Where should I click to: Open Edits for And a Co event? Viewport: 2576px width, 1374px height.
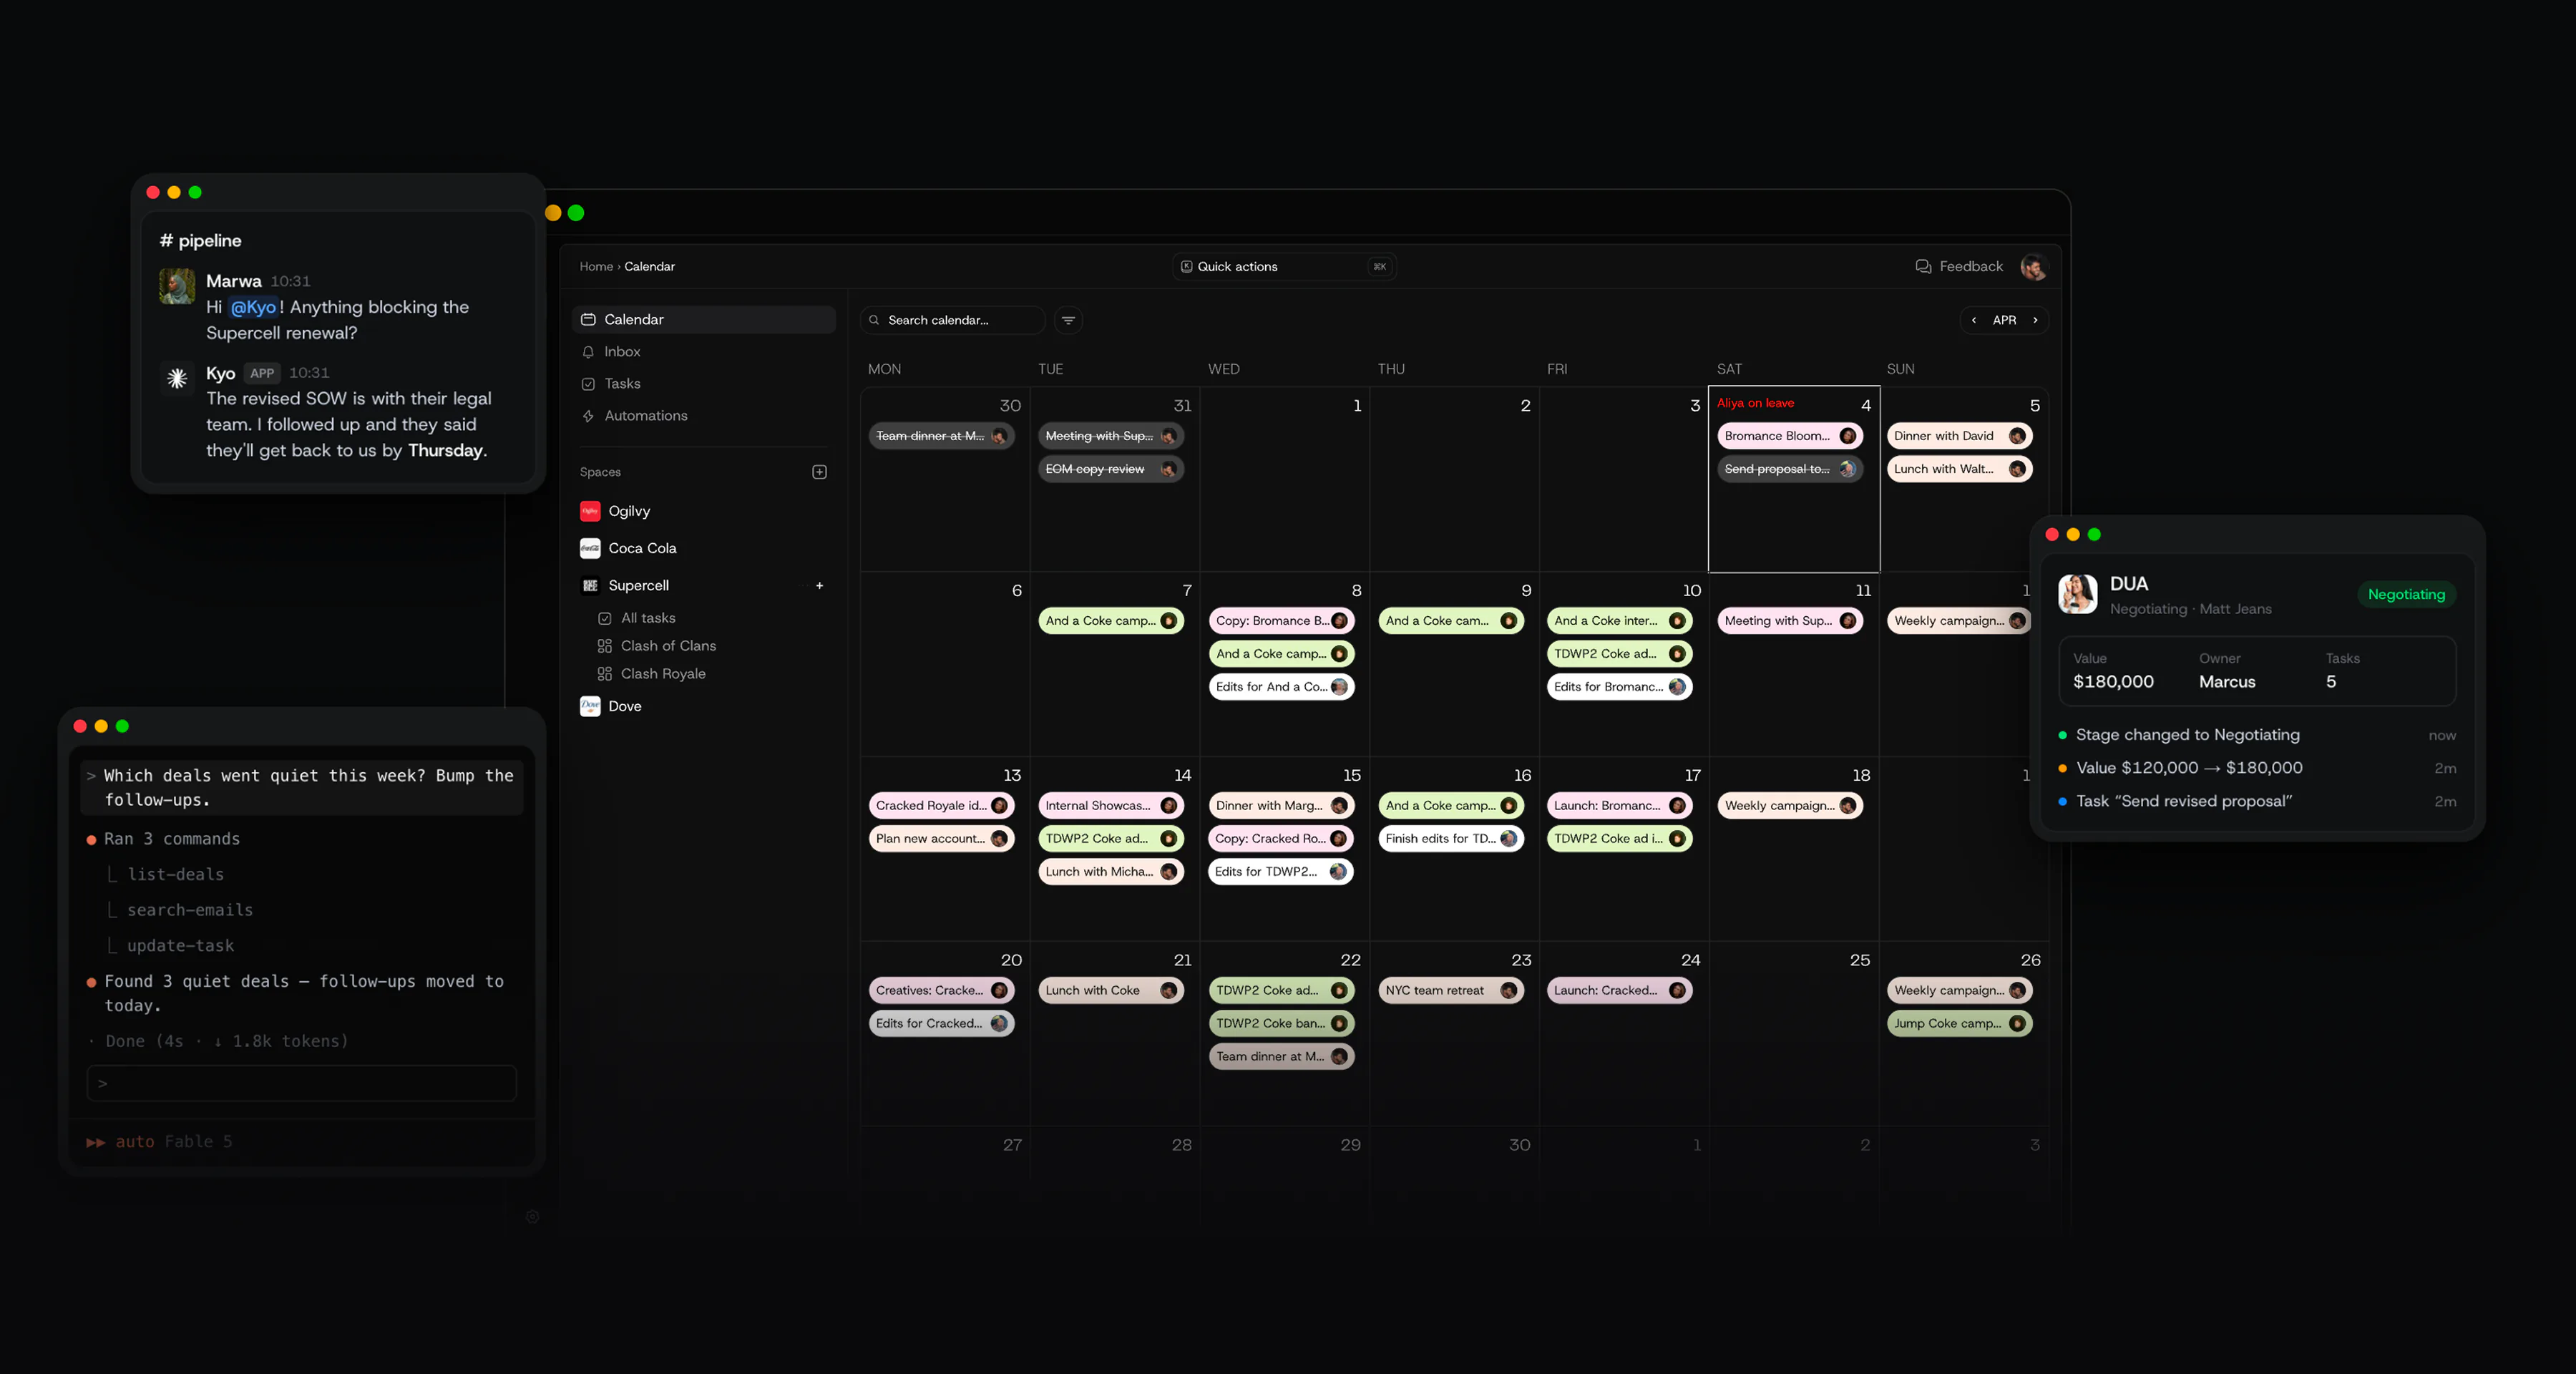1281,687
